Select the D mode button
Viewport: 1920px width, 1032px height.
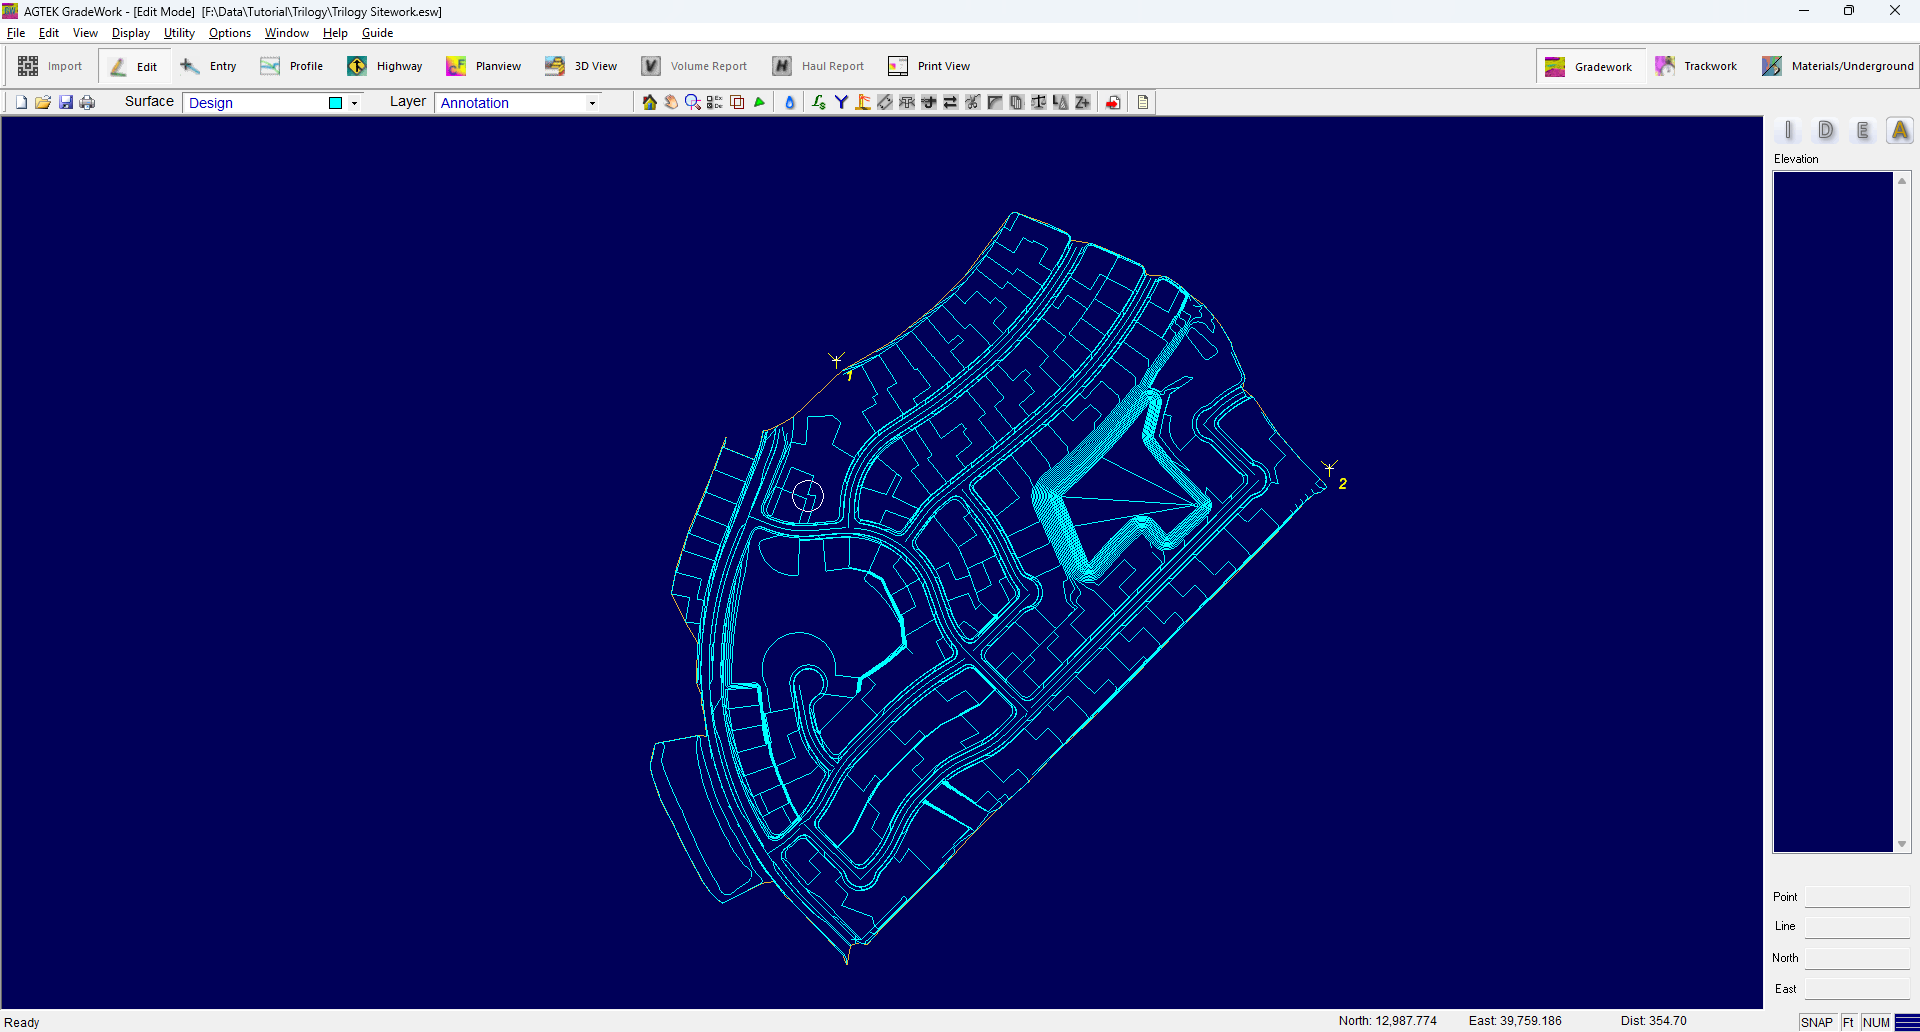1826,130
